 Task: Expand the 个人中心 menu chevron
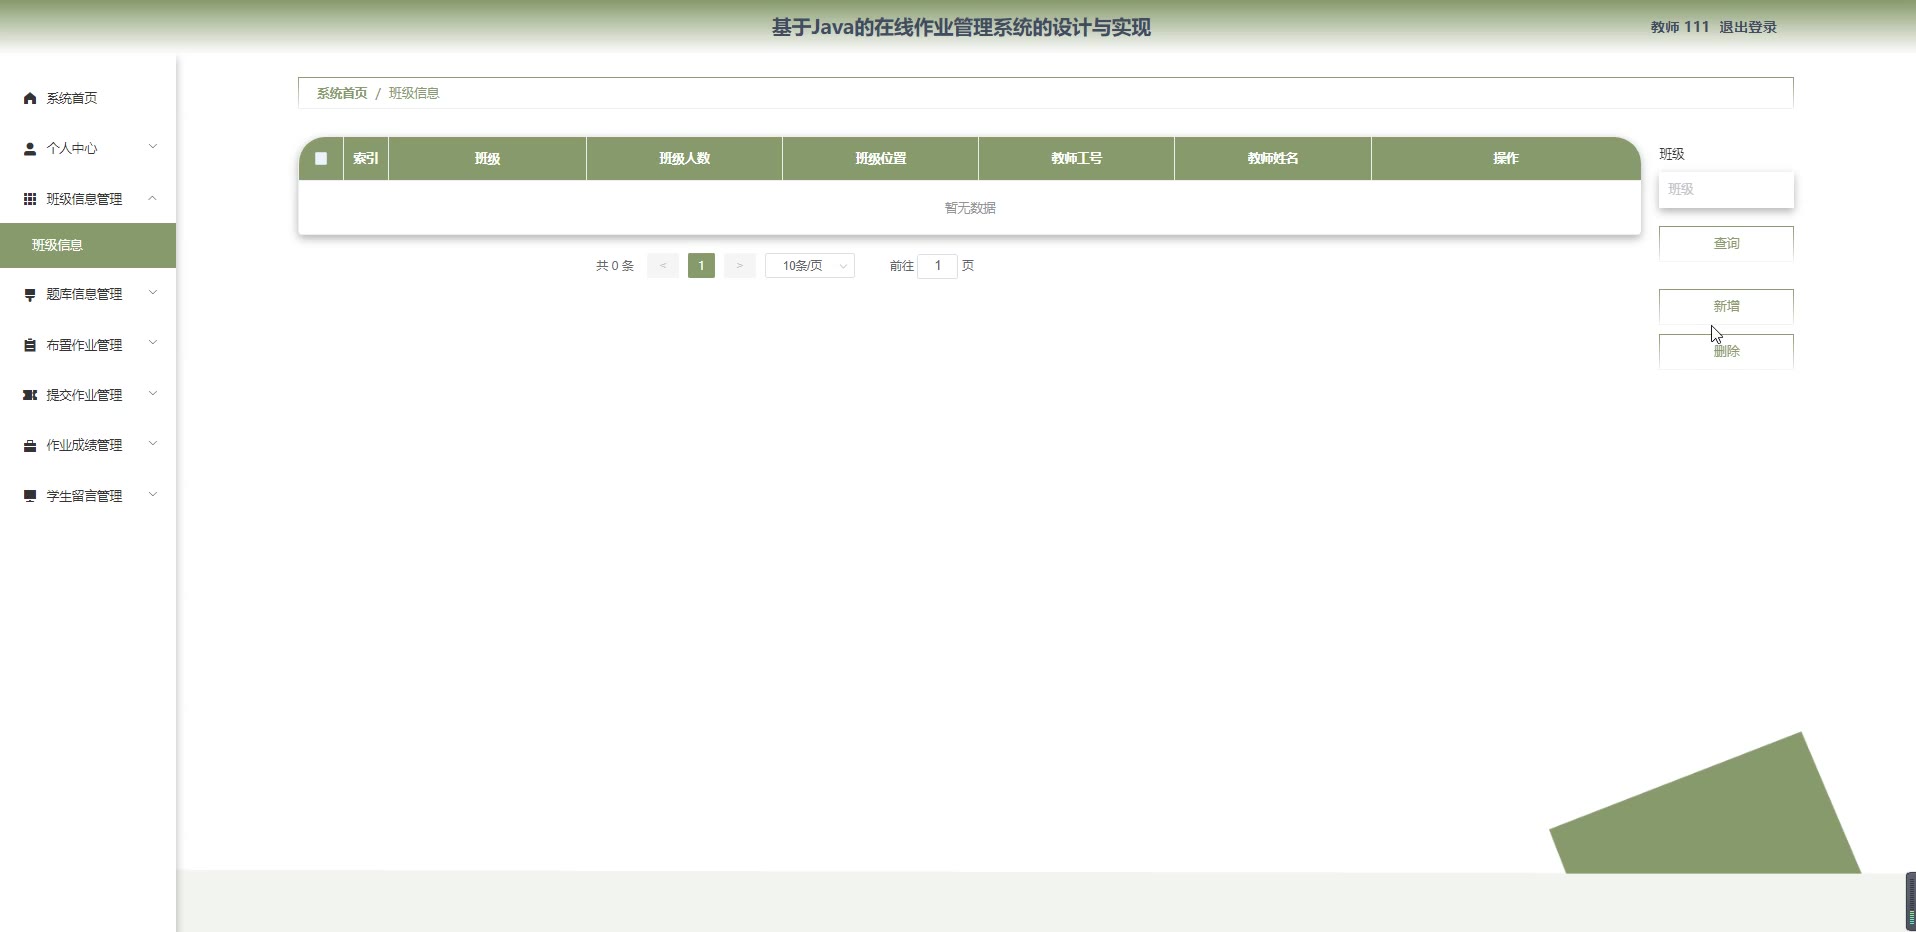click(153, 147)
